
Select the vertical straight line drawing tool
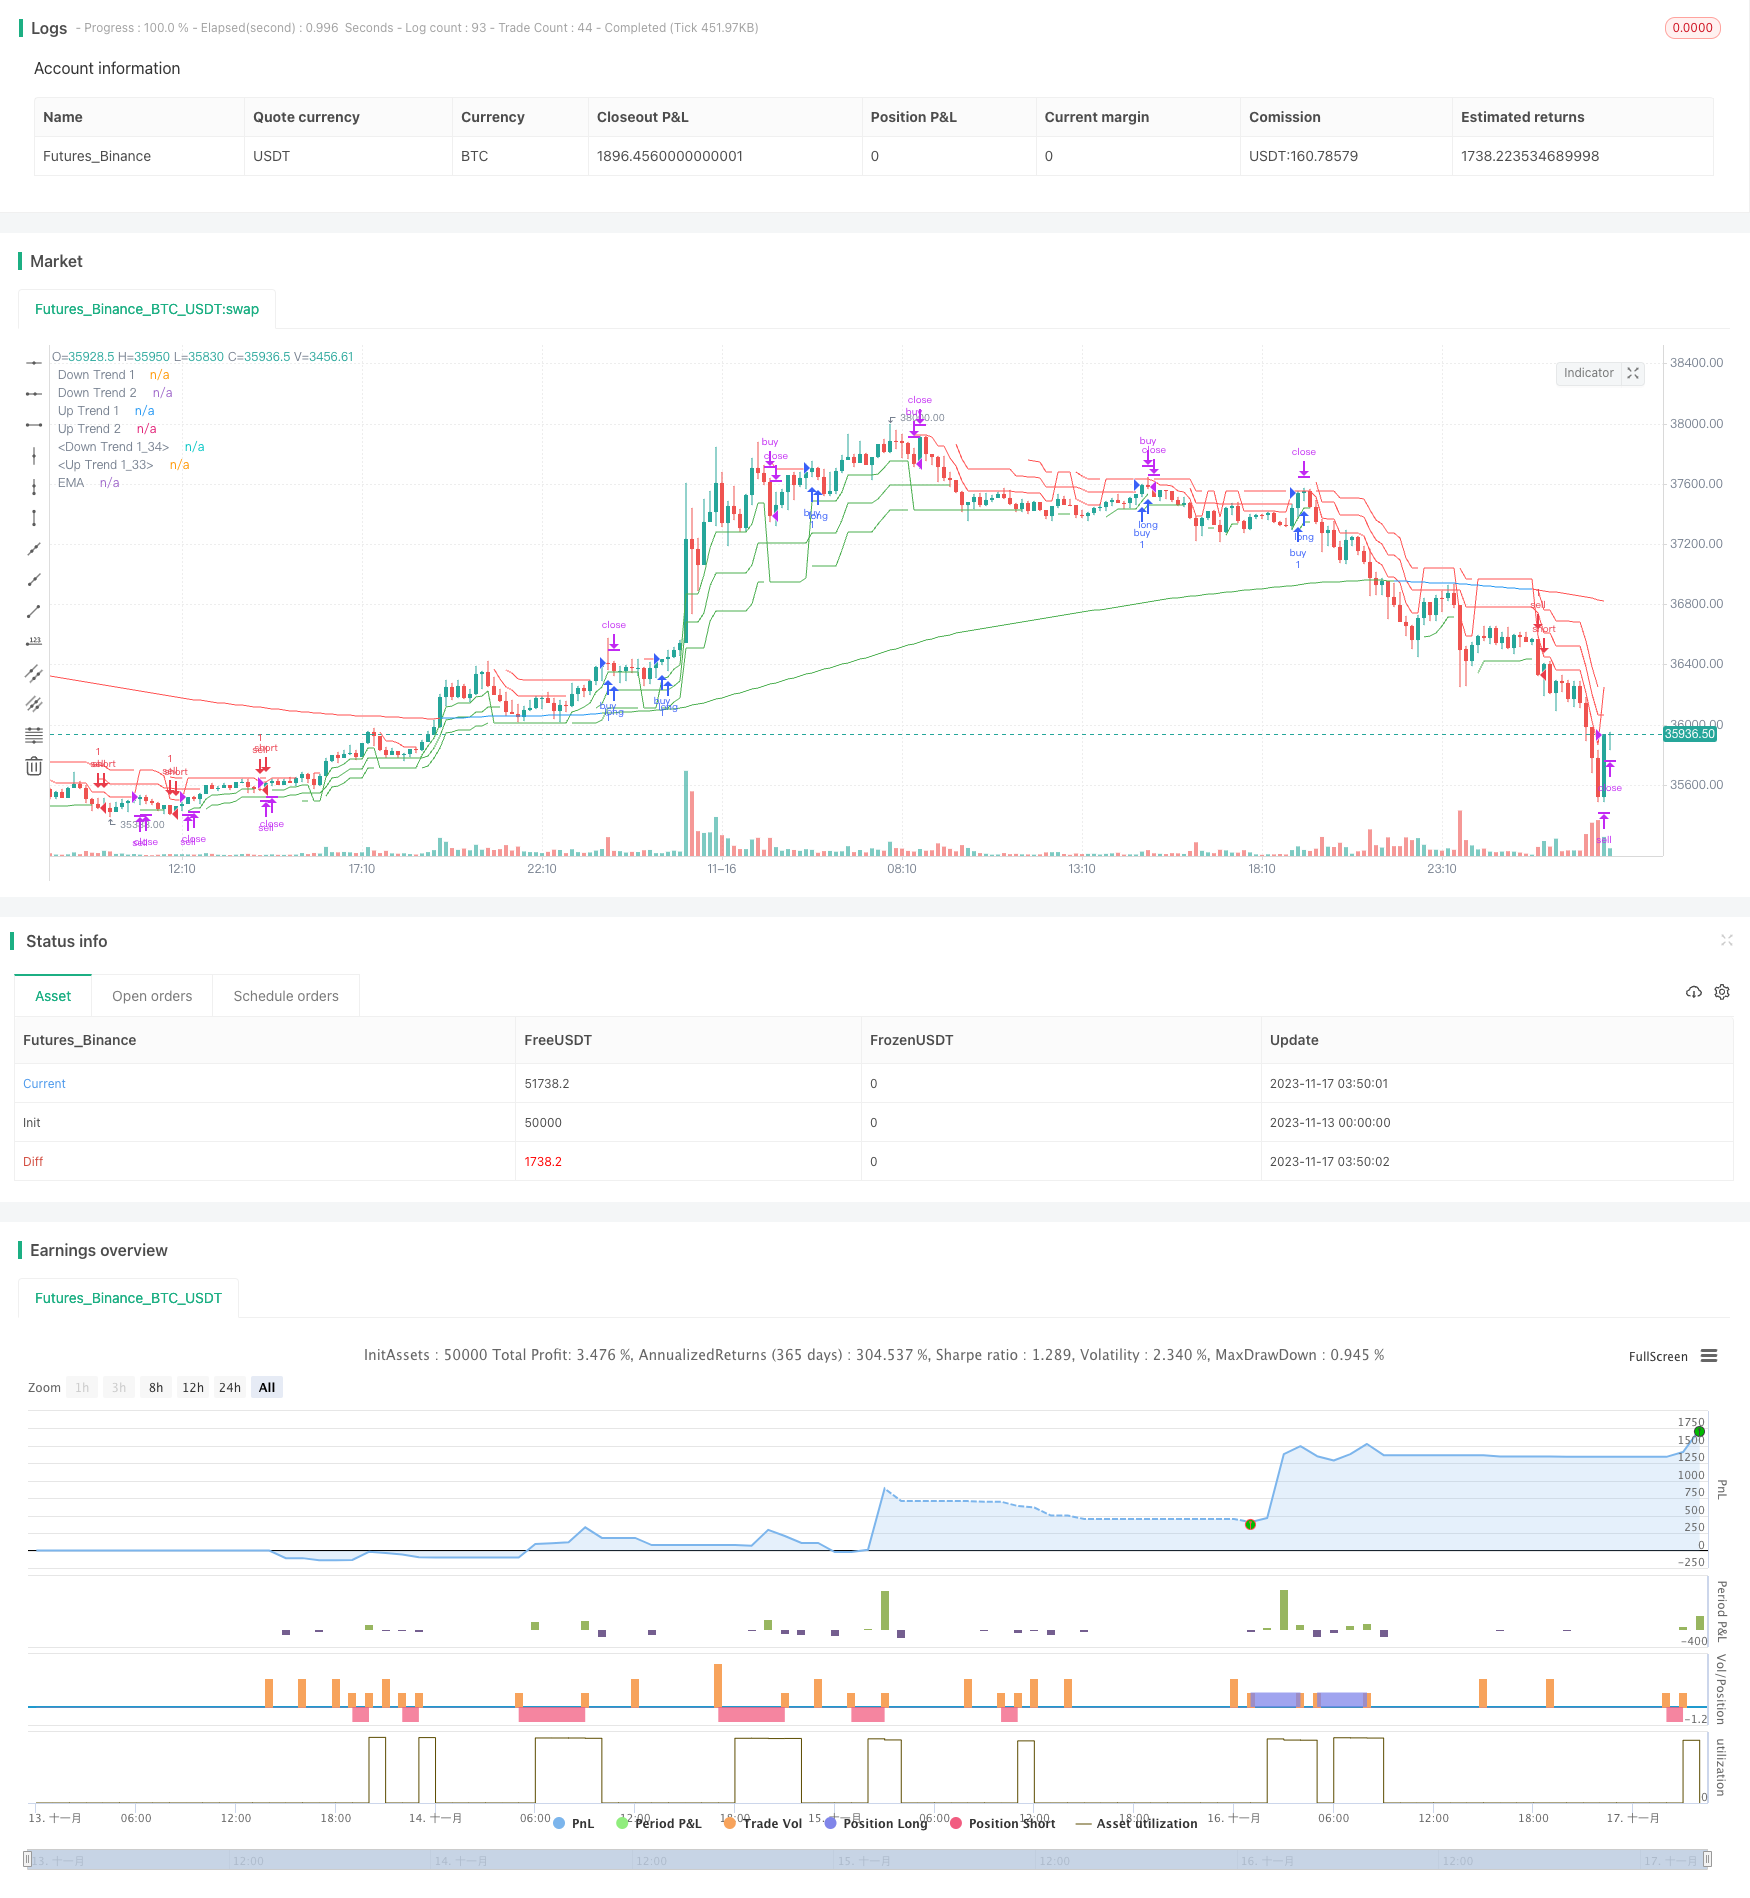click(x=34, y=456)
